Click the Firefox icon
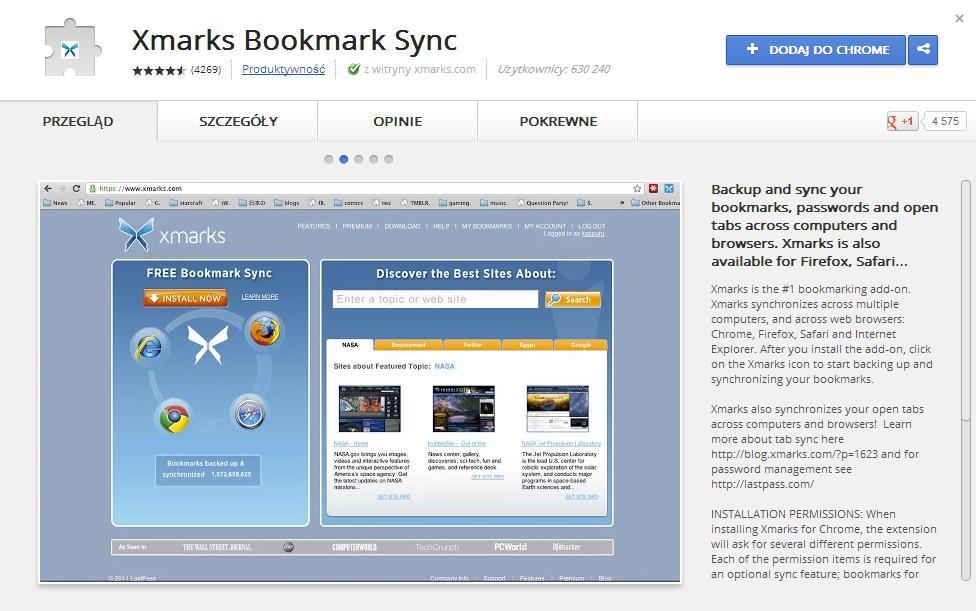Viewport: 976px width, 611px height. point(265,330)
